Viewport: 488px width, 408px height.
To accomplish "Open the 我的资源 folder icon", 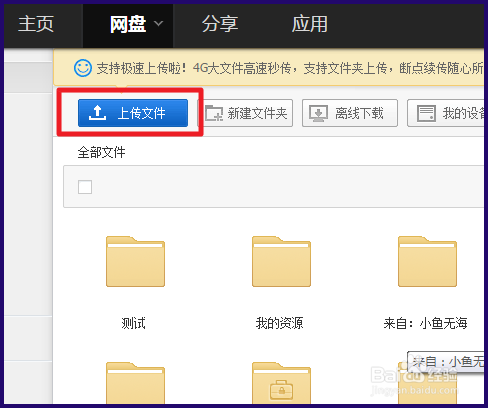I will pyautogui.click(x=281, y=262).
